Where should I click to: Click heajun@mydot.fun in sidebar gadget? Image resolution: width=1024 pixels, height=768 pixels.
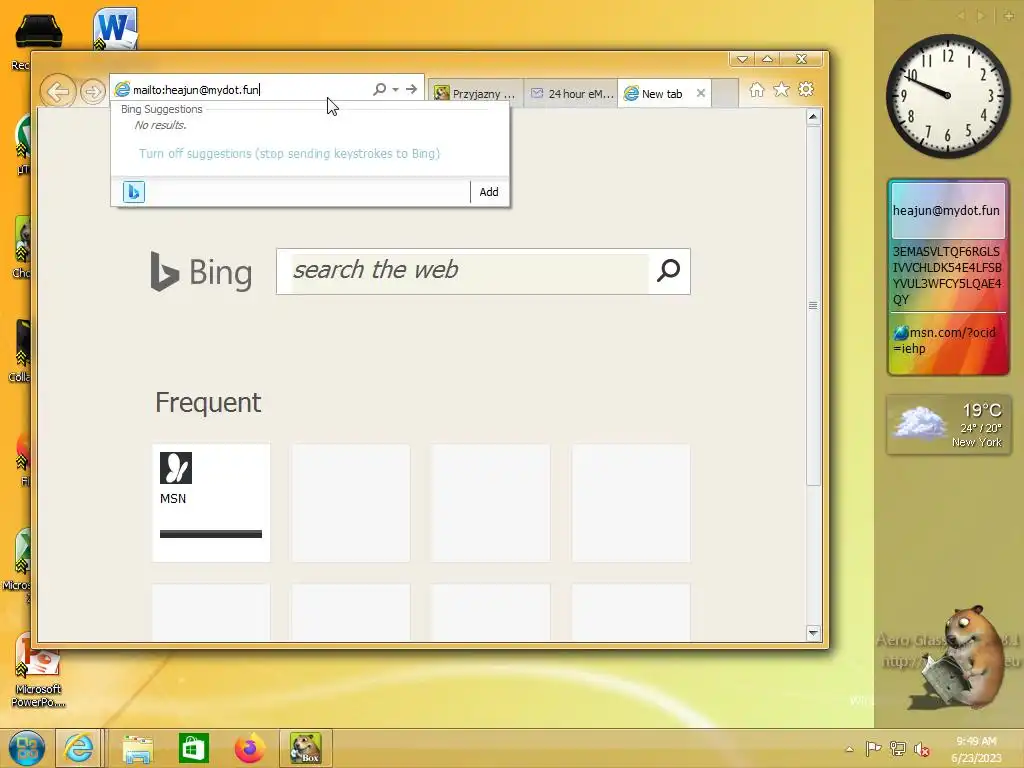pos(946,210)
